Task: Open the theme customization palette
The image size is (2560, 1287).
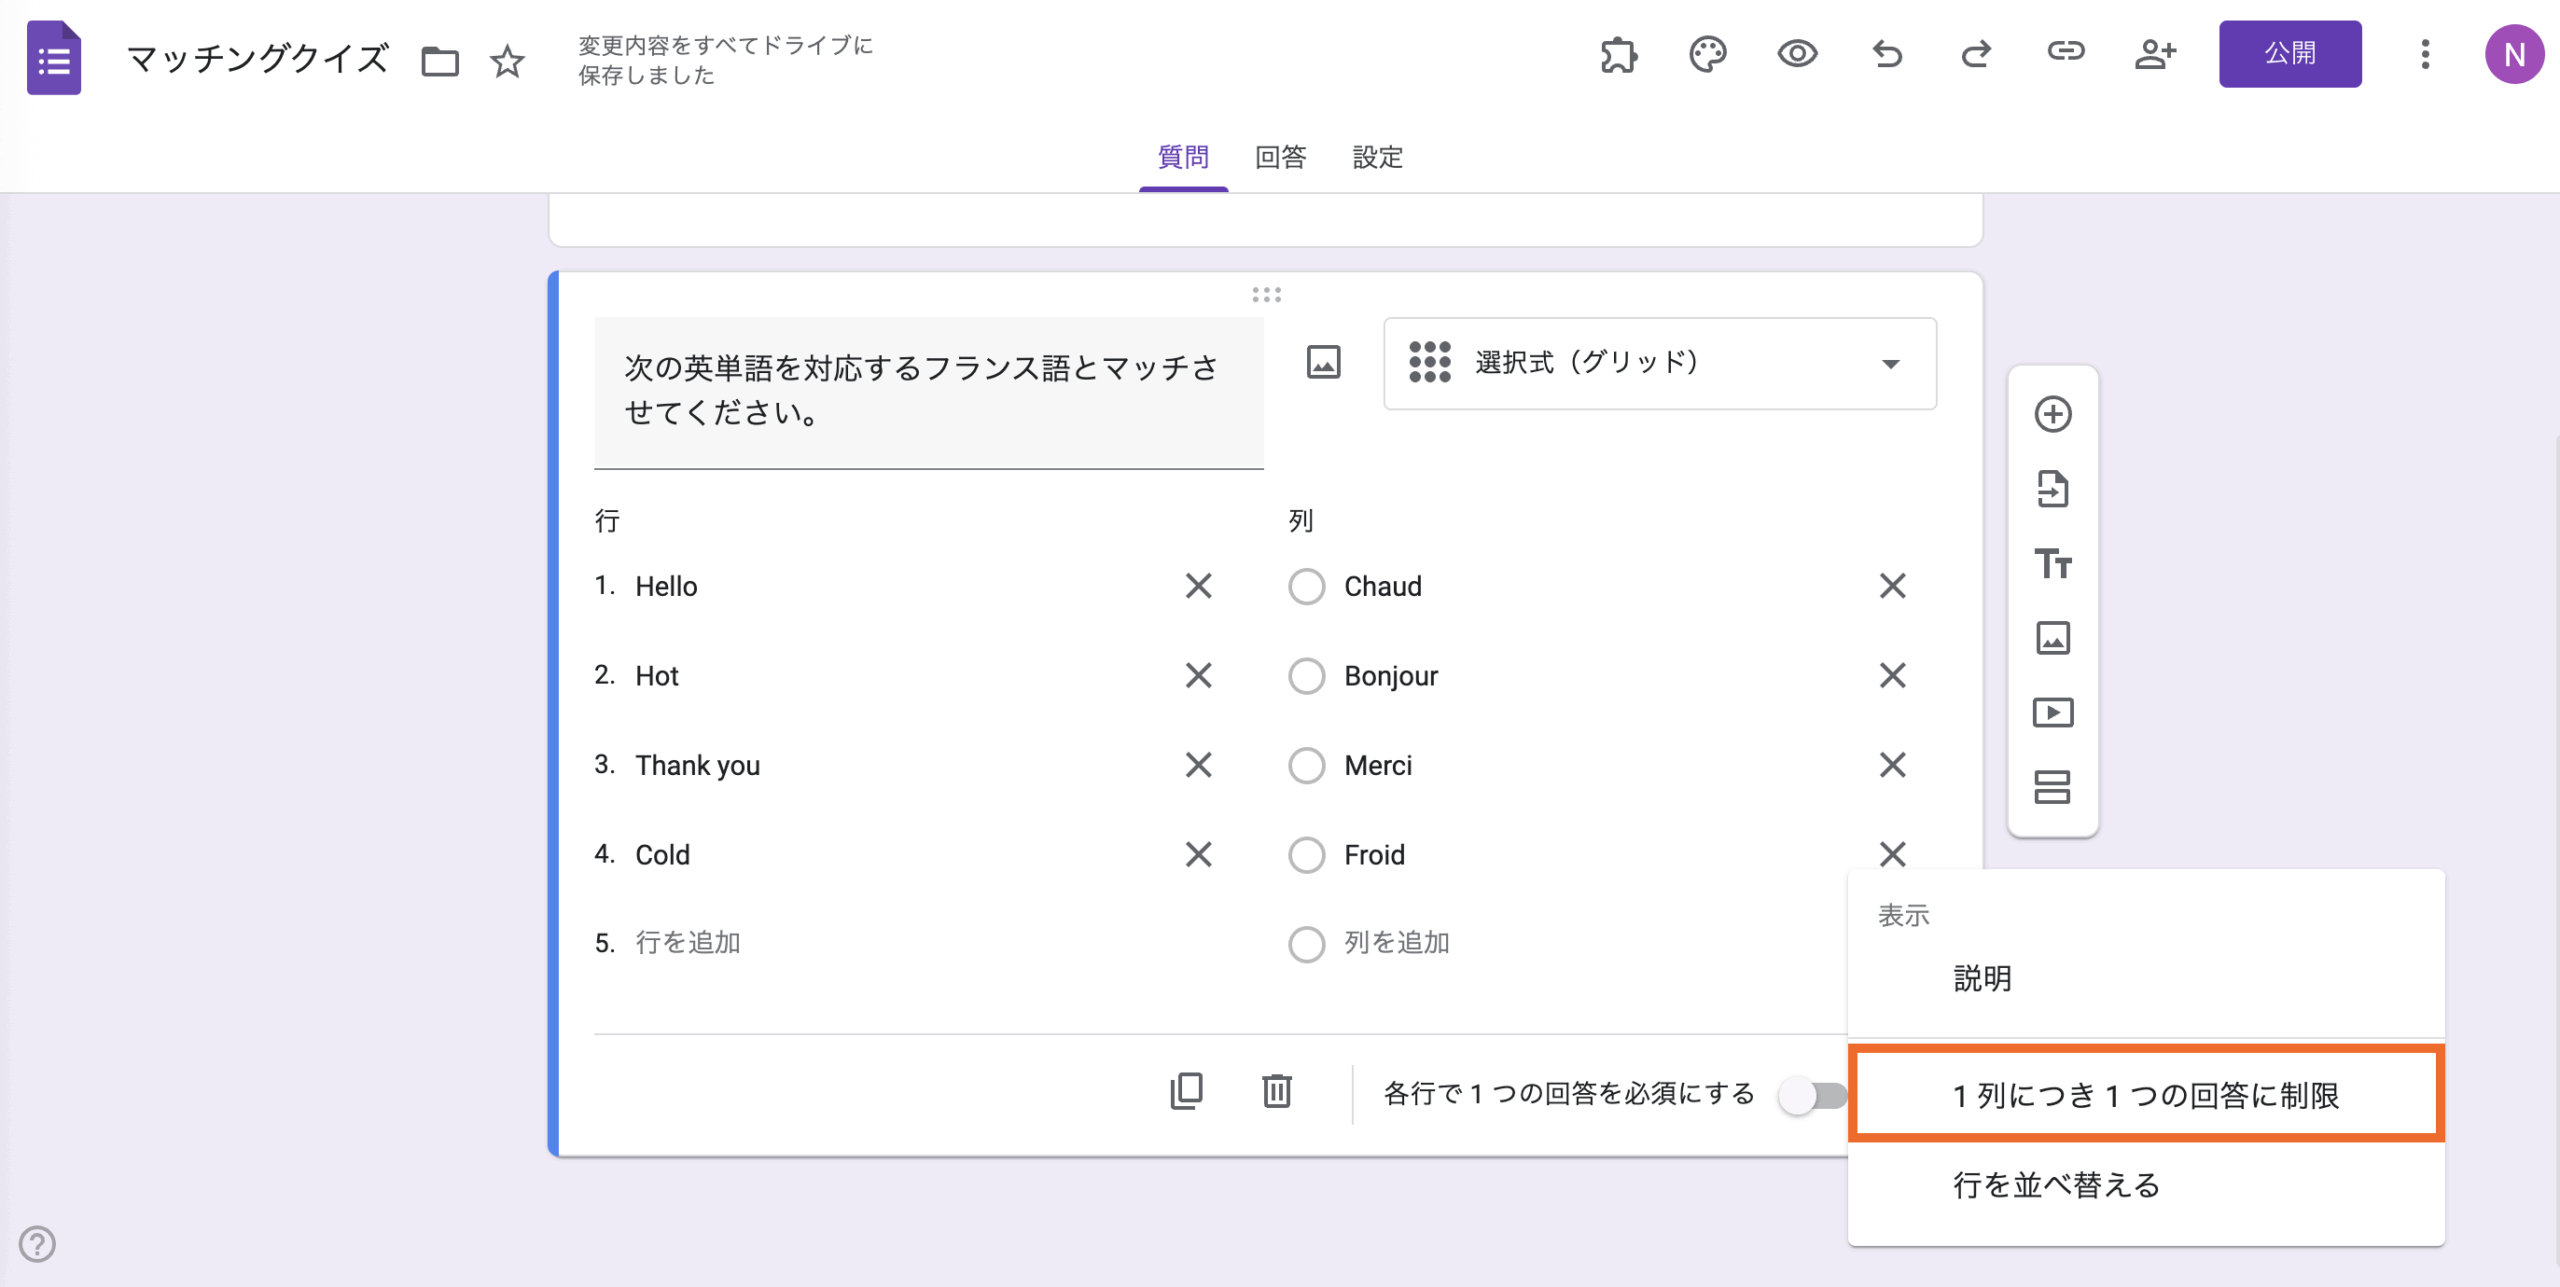Action: pyautogui.click(x=1707, y=55)
